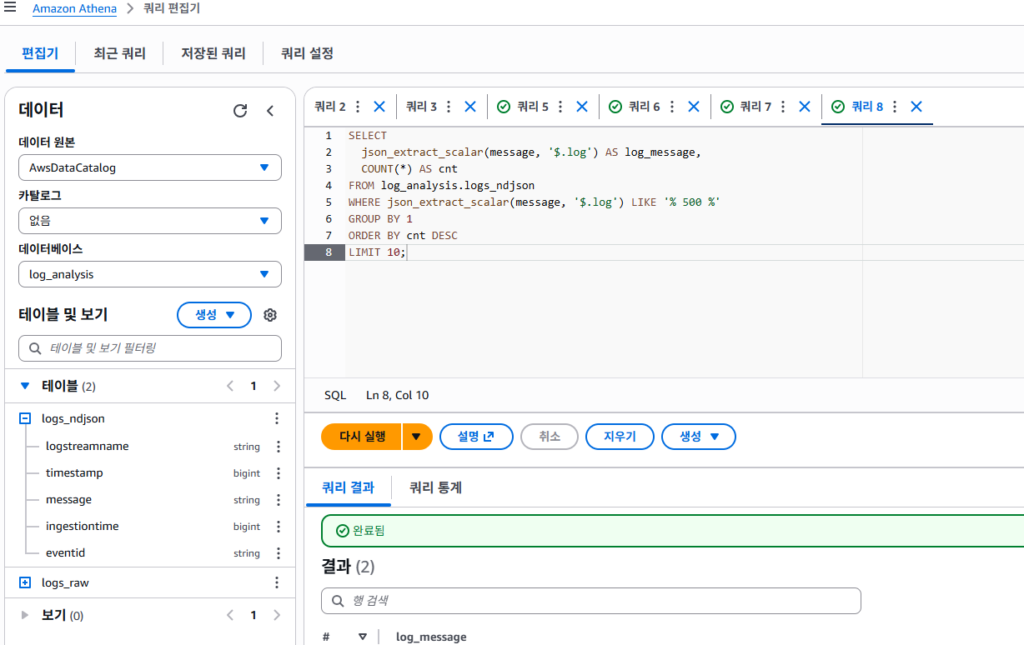
Task: Collapse the logs_ndjson table tree
Action: [x=25, y=420]
